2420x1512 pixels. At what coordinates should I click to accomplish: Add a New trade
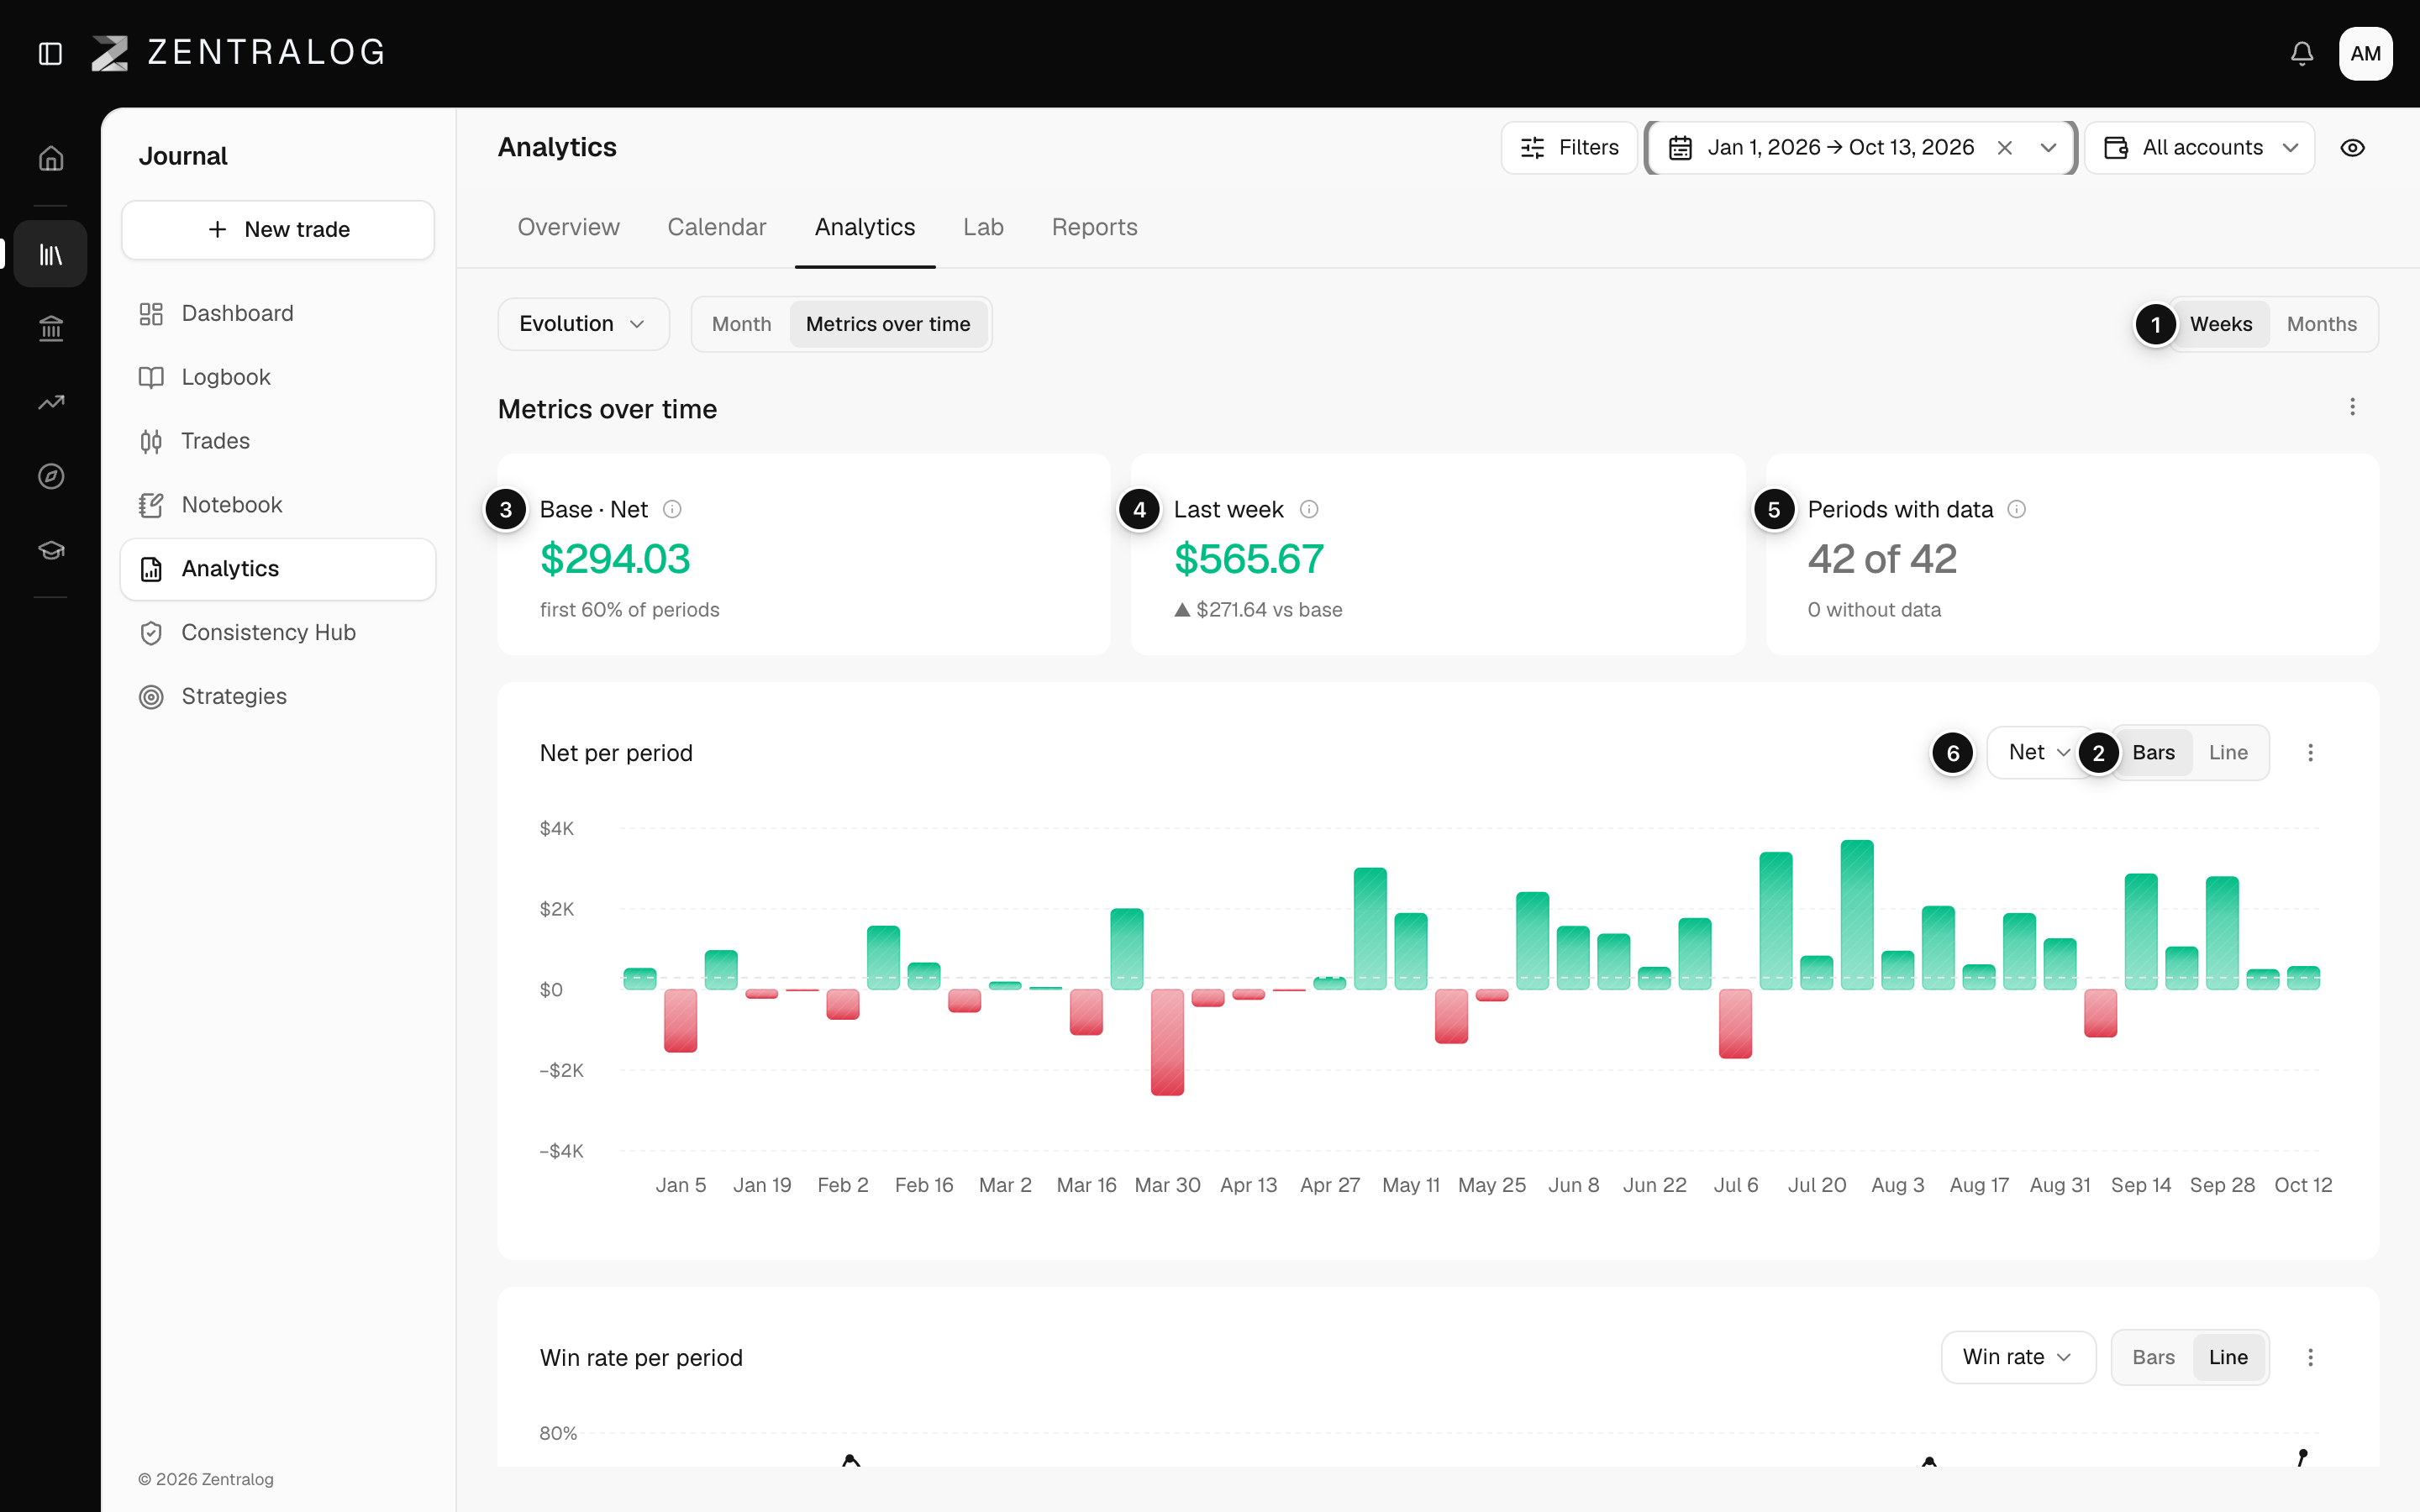(x=278, y=230)
